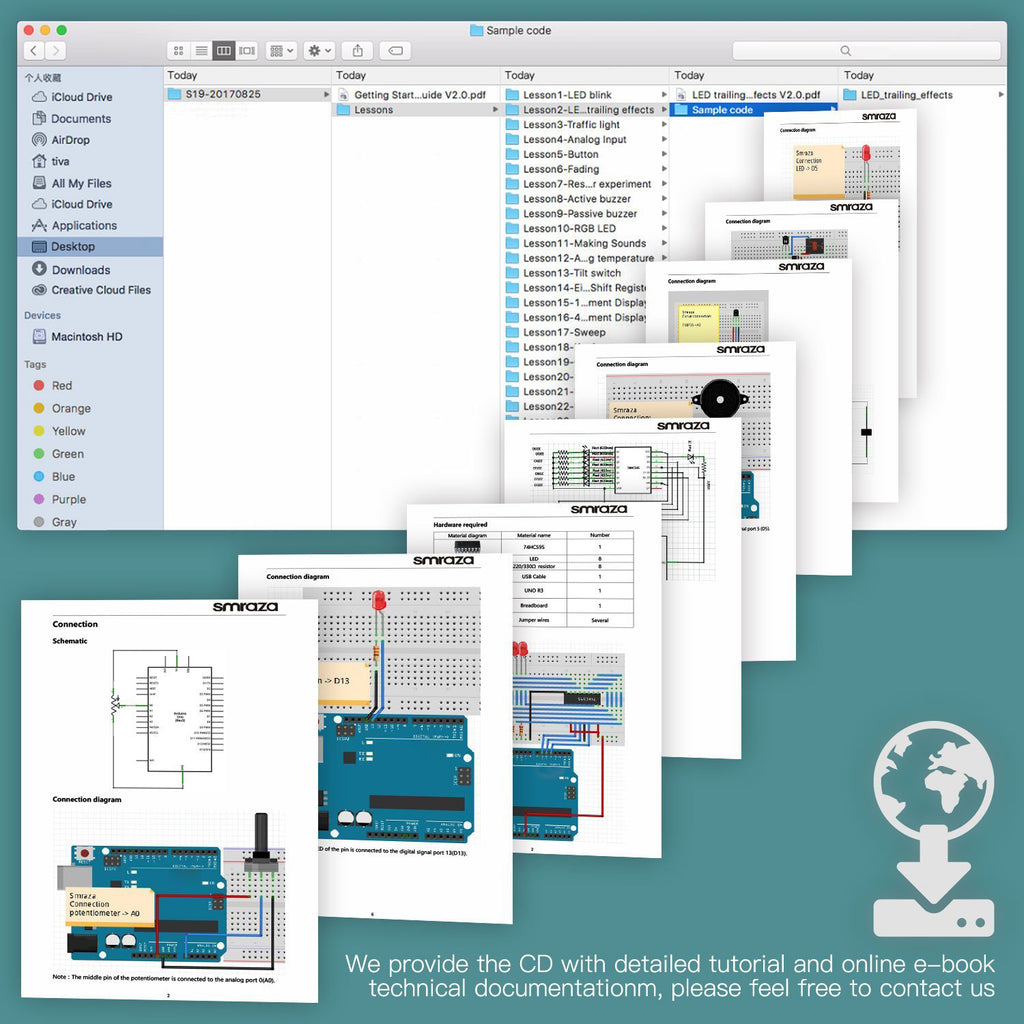Select the Blue tag in sidebar
Screen dimensions: 1024x1024
pyautogui.click(x=63, y=477)
